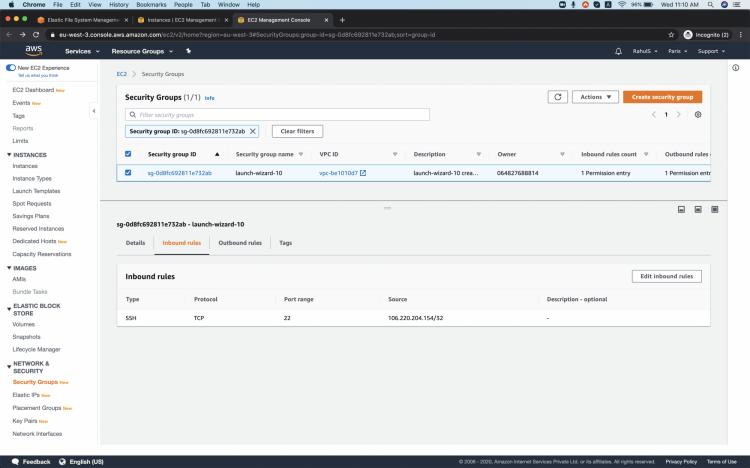Collapse the left navigation sidebar arrow

93,110
